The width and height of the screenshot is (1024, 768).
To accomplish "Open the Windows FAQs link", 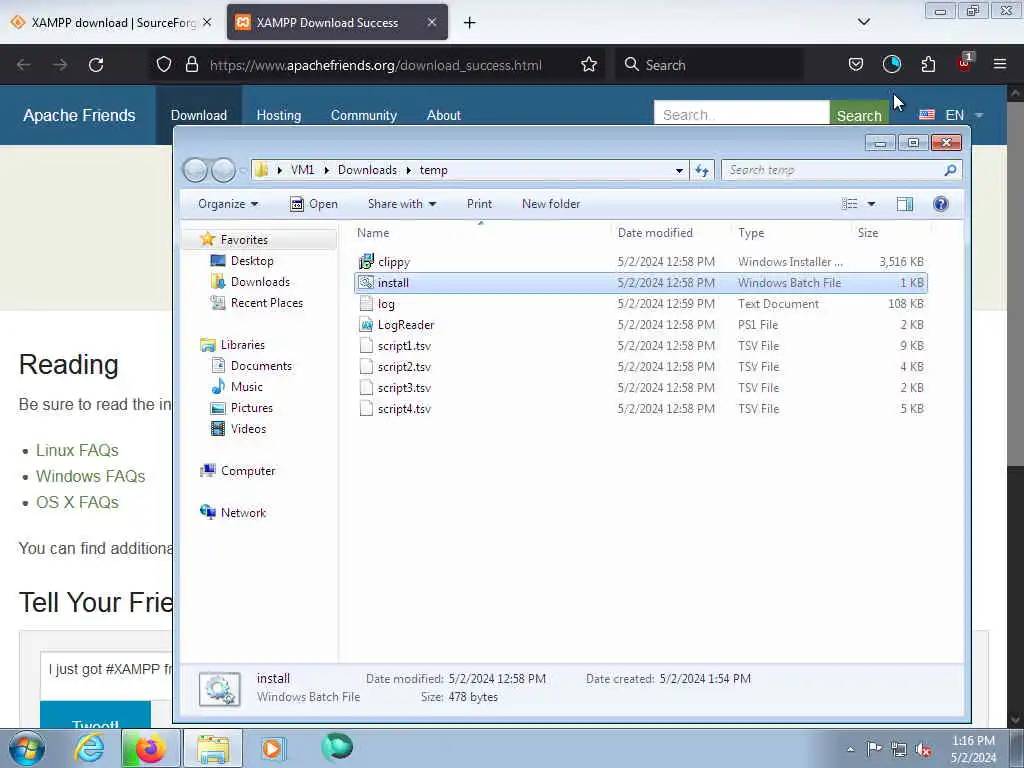I will pyautogui.click(x=90, y=476).
